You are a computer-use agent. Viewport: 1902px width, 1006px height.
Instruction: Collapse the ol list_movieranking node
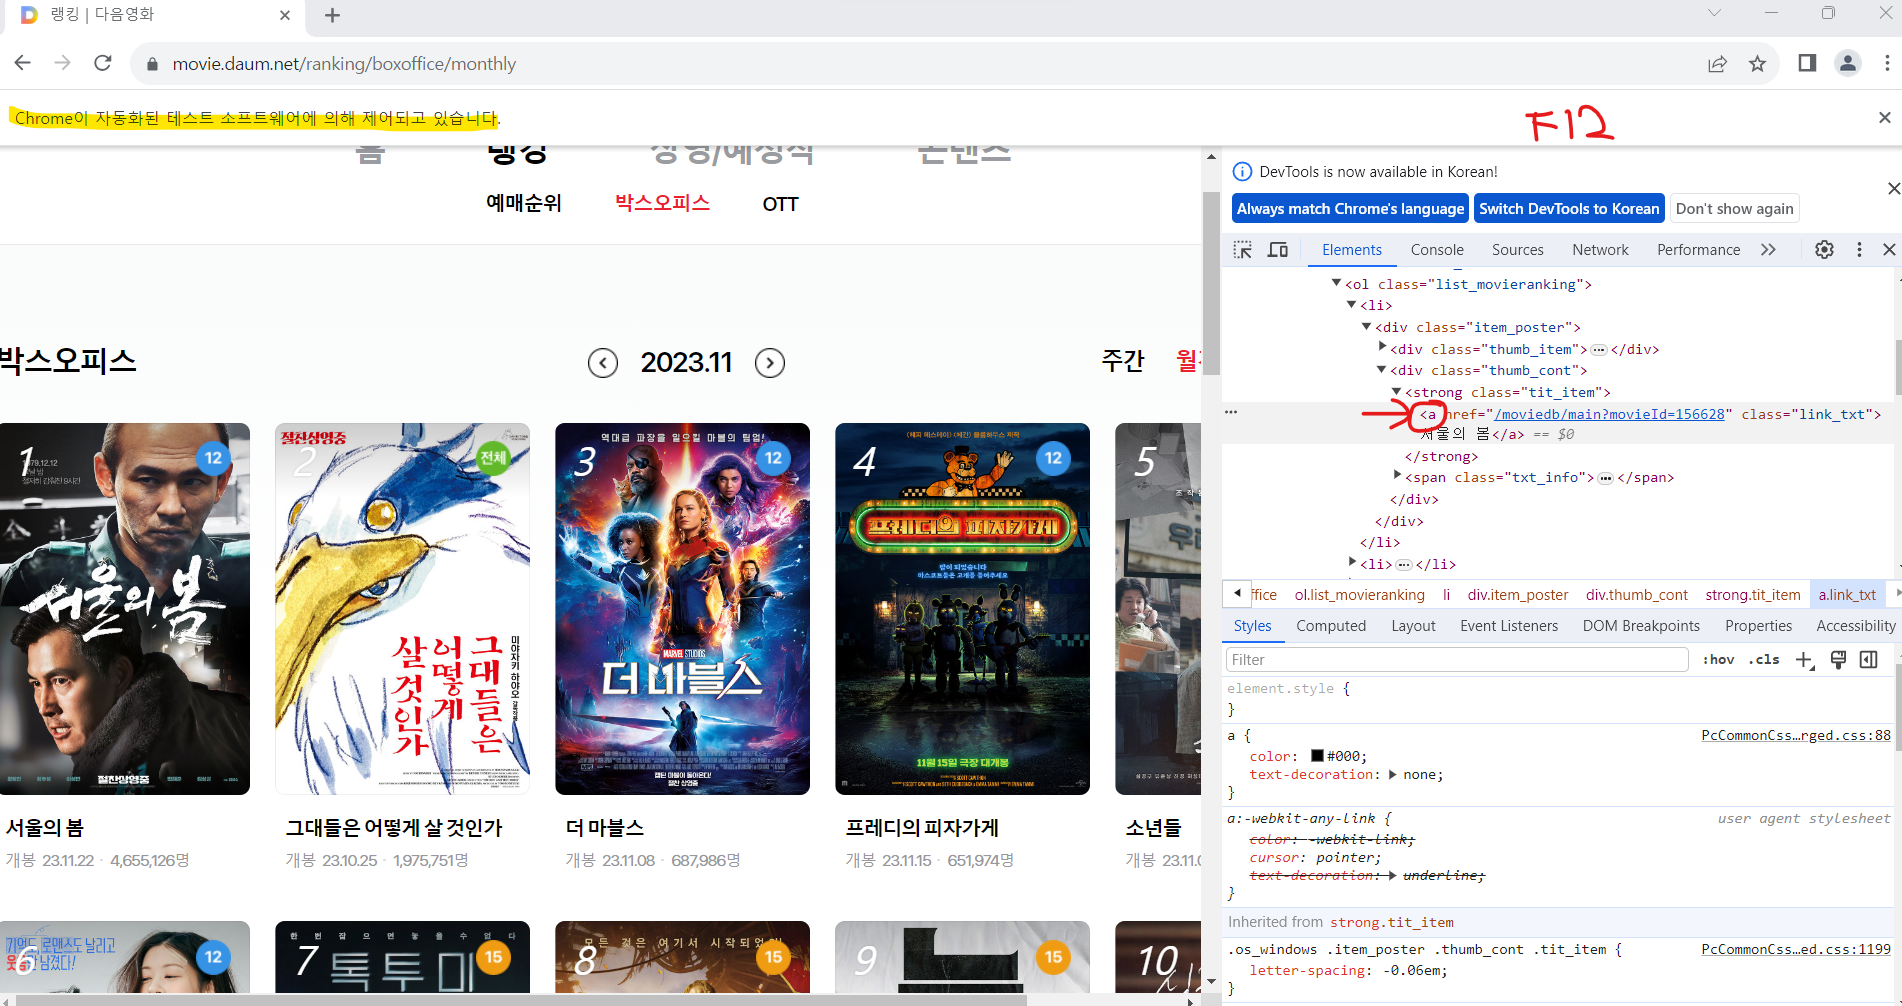(1336, 283)
